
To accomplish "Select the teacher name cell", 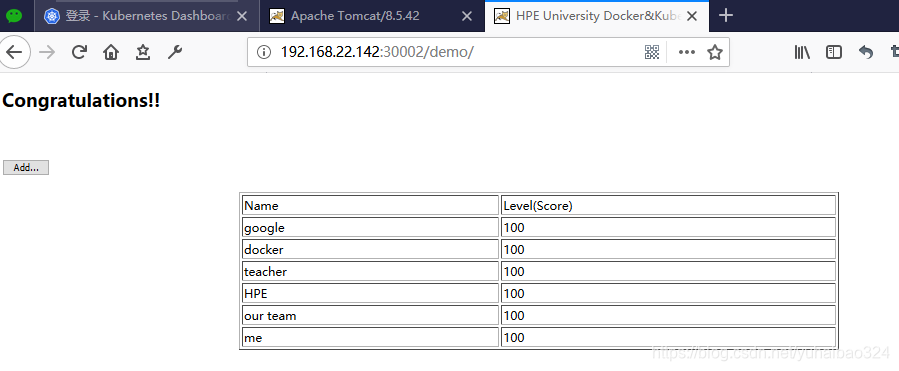I will tap(370, 271).
